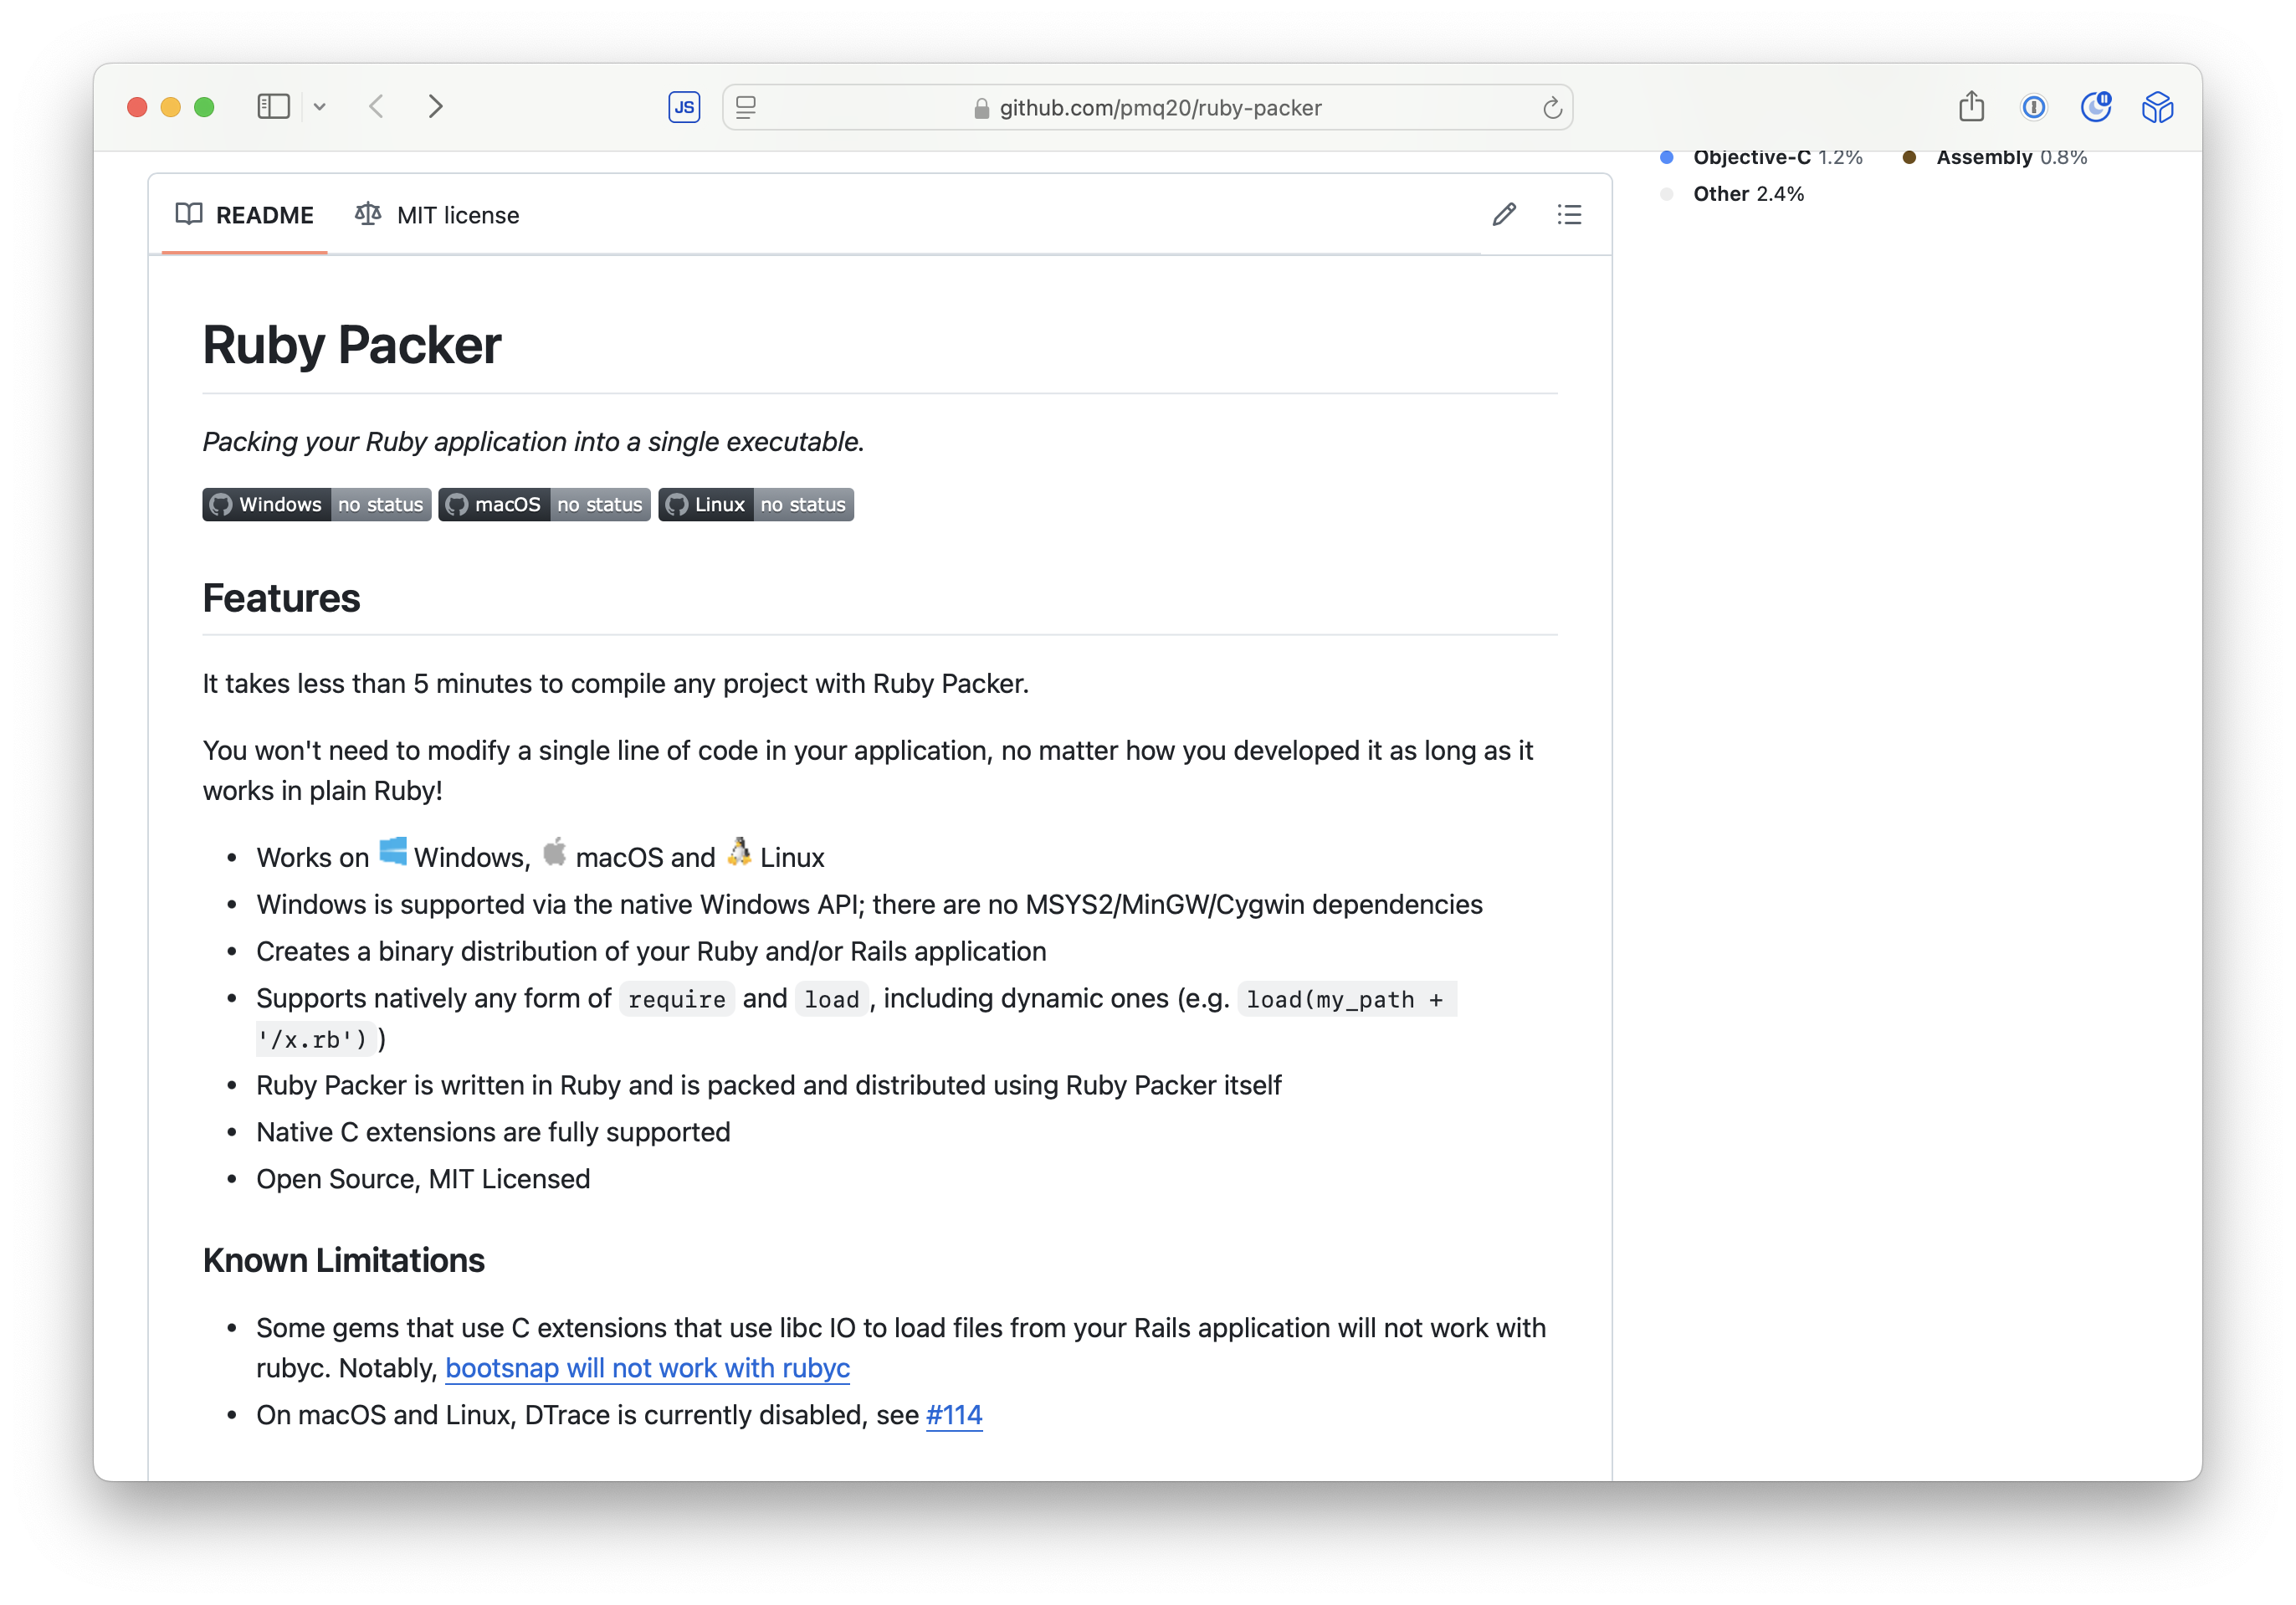Click the green fullscreen window button

pos(204,107)
